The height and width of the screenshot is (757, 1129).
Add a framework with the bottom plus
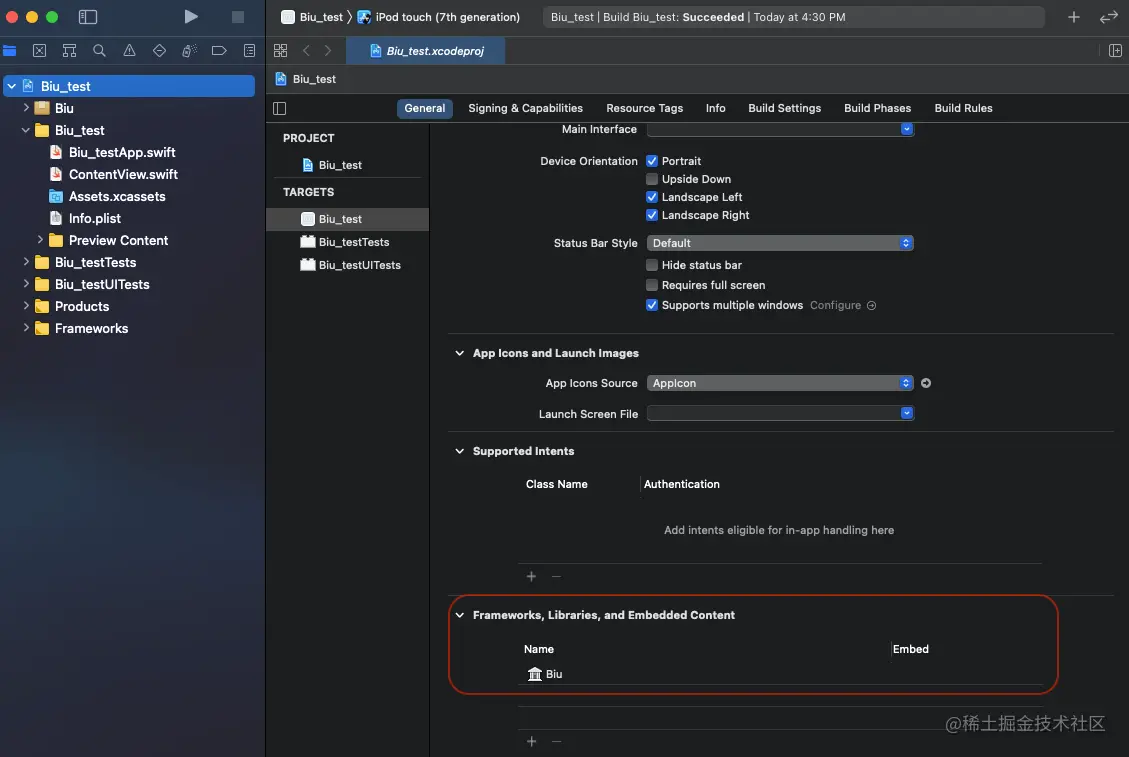point(531,741)
